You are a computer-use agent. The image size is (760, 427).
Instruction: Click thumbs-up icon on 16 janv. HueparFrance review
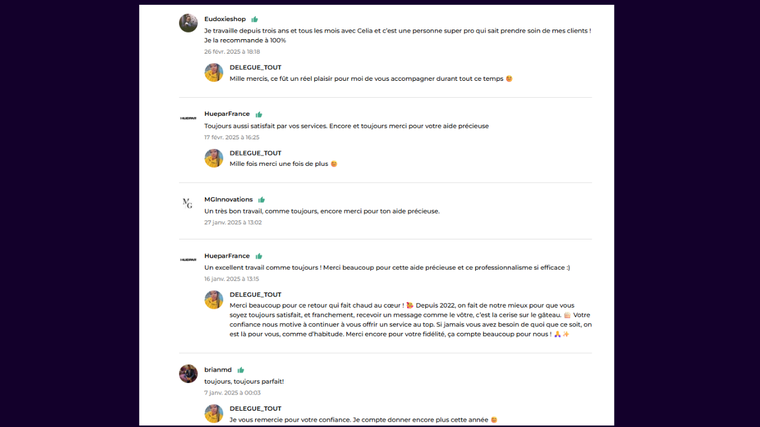point(259,256)
